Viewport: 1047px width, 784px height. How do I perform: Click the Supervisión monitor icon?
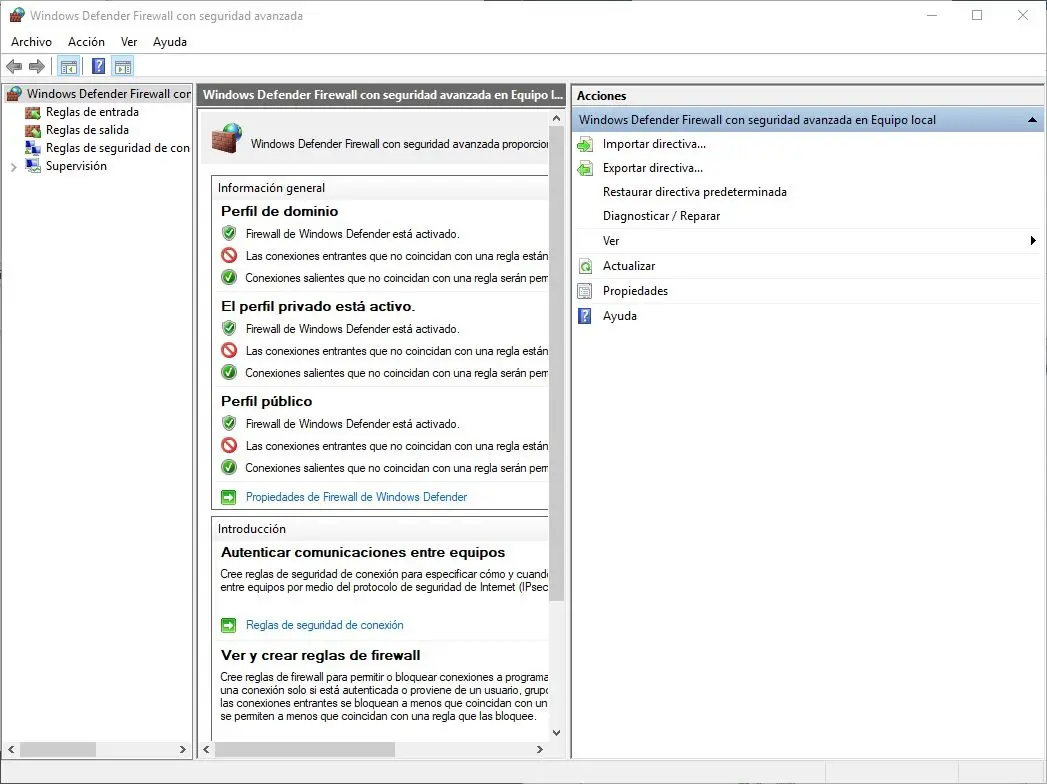(33, 166)
